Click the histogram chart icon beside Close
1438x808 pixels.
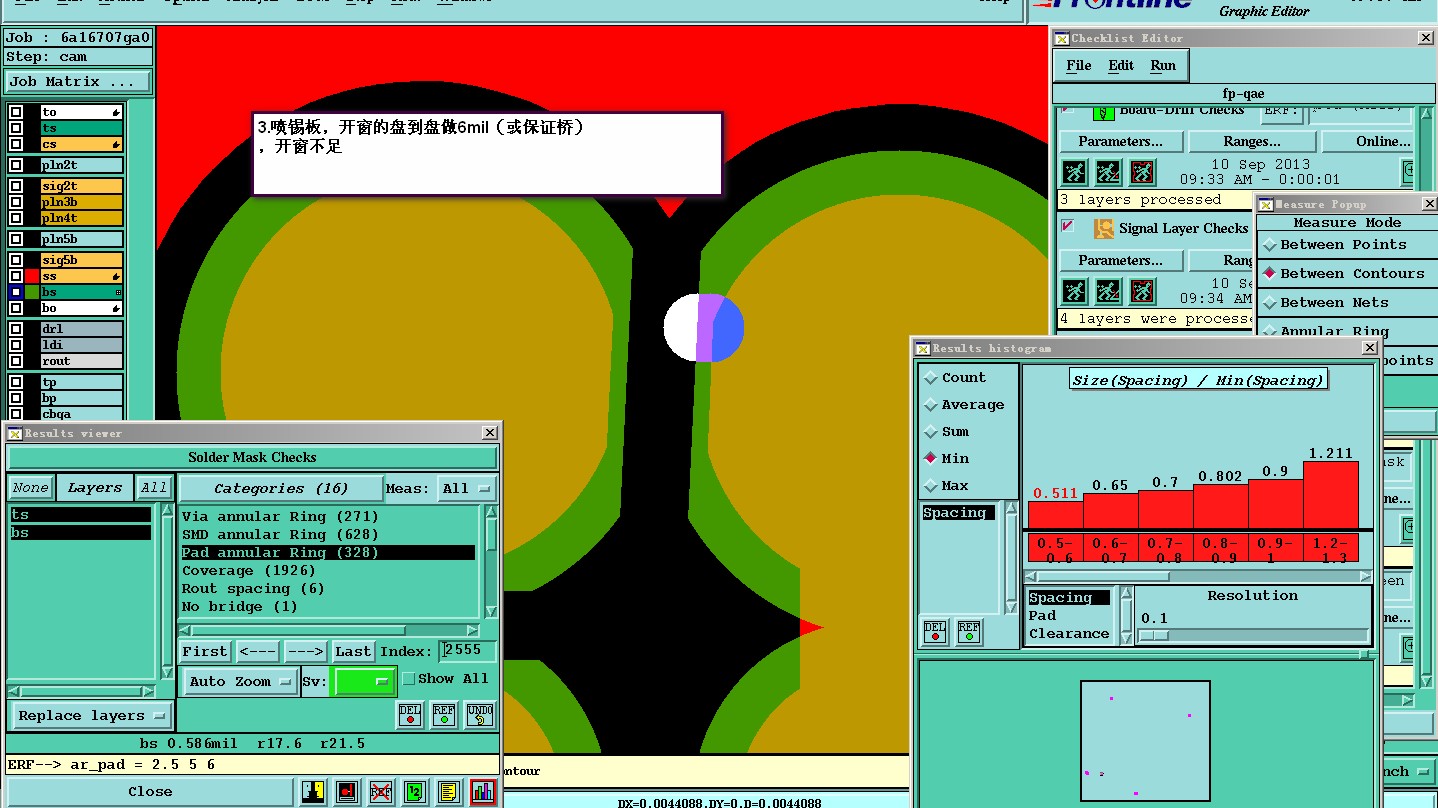[x=483, y=792]
